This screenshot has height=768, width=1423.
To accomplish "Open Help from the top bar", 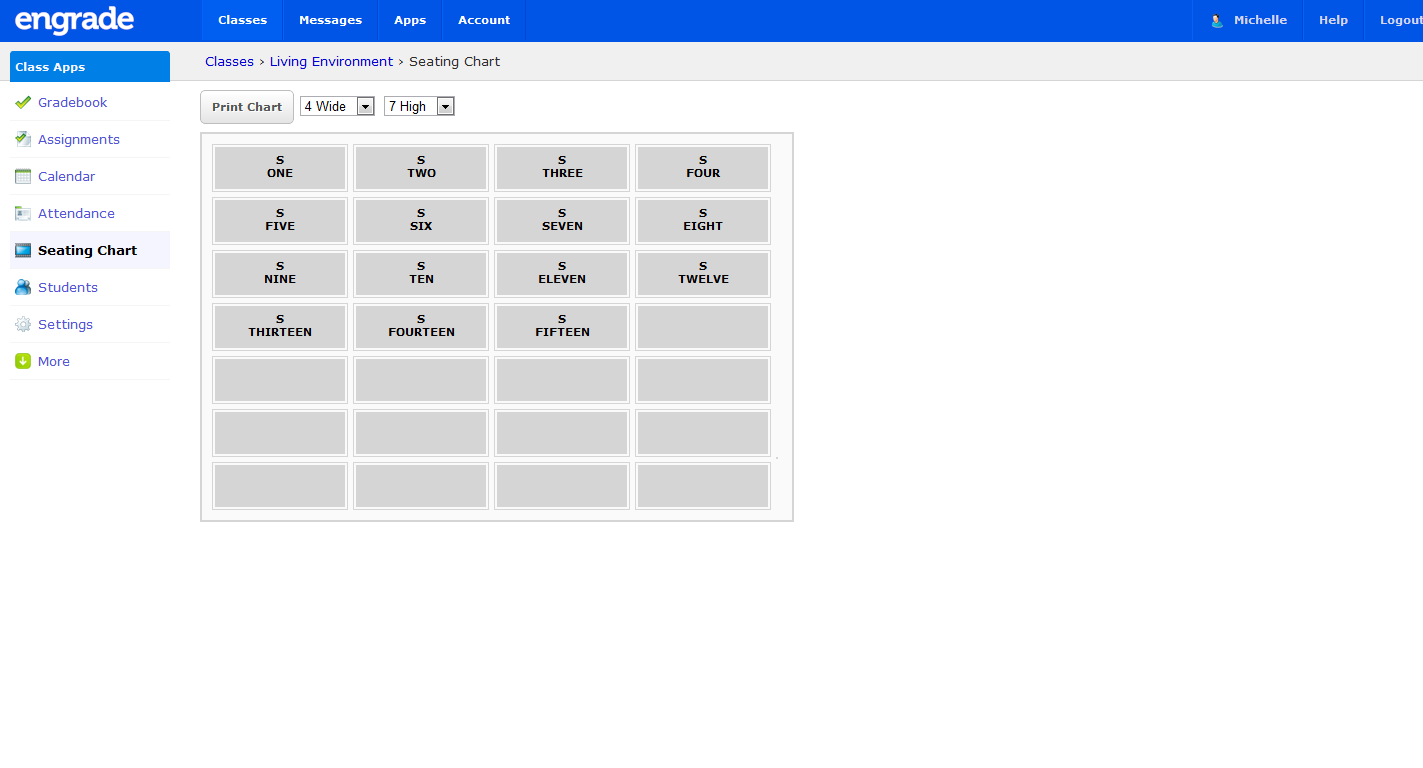I will 1333,19.
